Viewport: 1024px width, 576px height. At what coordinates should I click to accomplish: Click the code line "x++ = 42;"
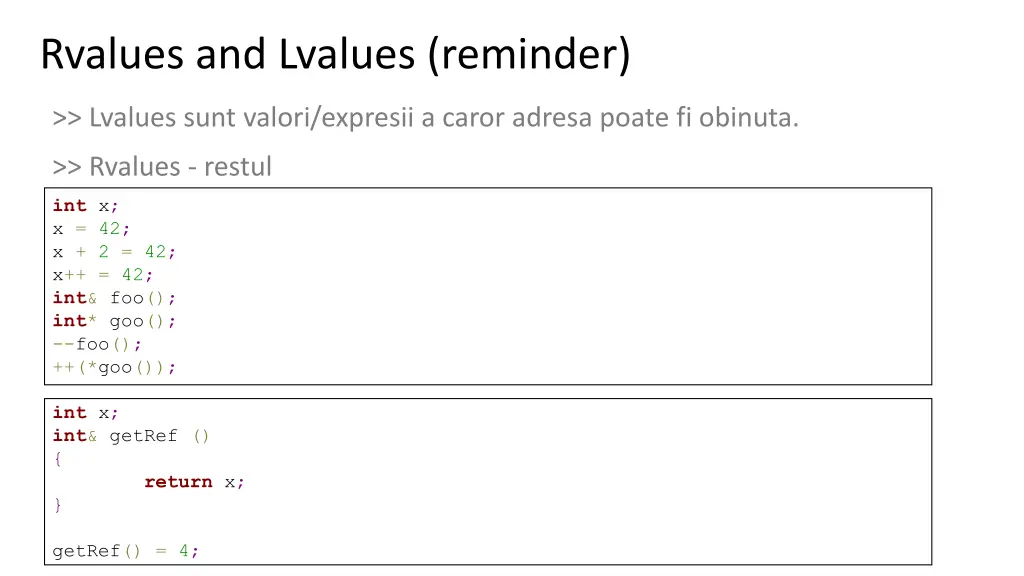click(x=103, y=275)
